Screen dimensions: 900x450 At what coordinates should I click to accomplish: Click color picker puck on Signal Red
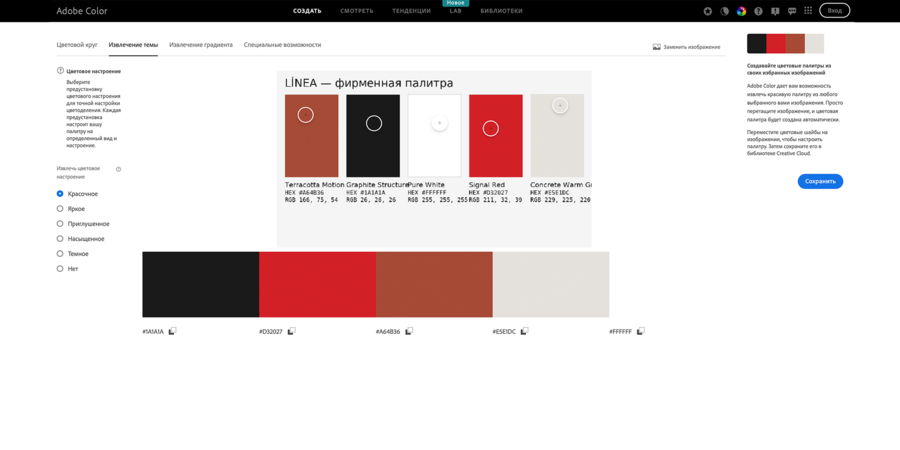[x=490, y=129]
